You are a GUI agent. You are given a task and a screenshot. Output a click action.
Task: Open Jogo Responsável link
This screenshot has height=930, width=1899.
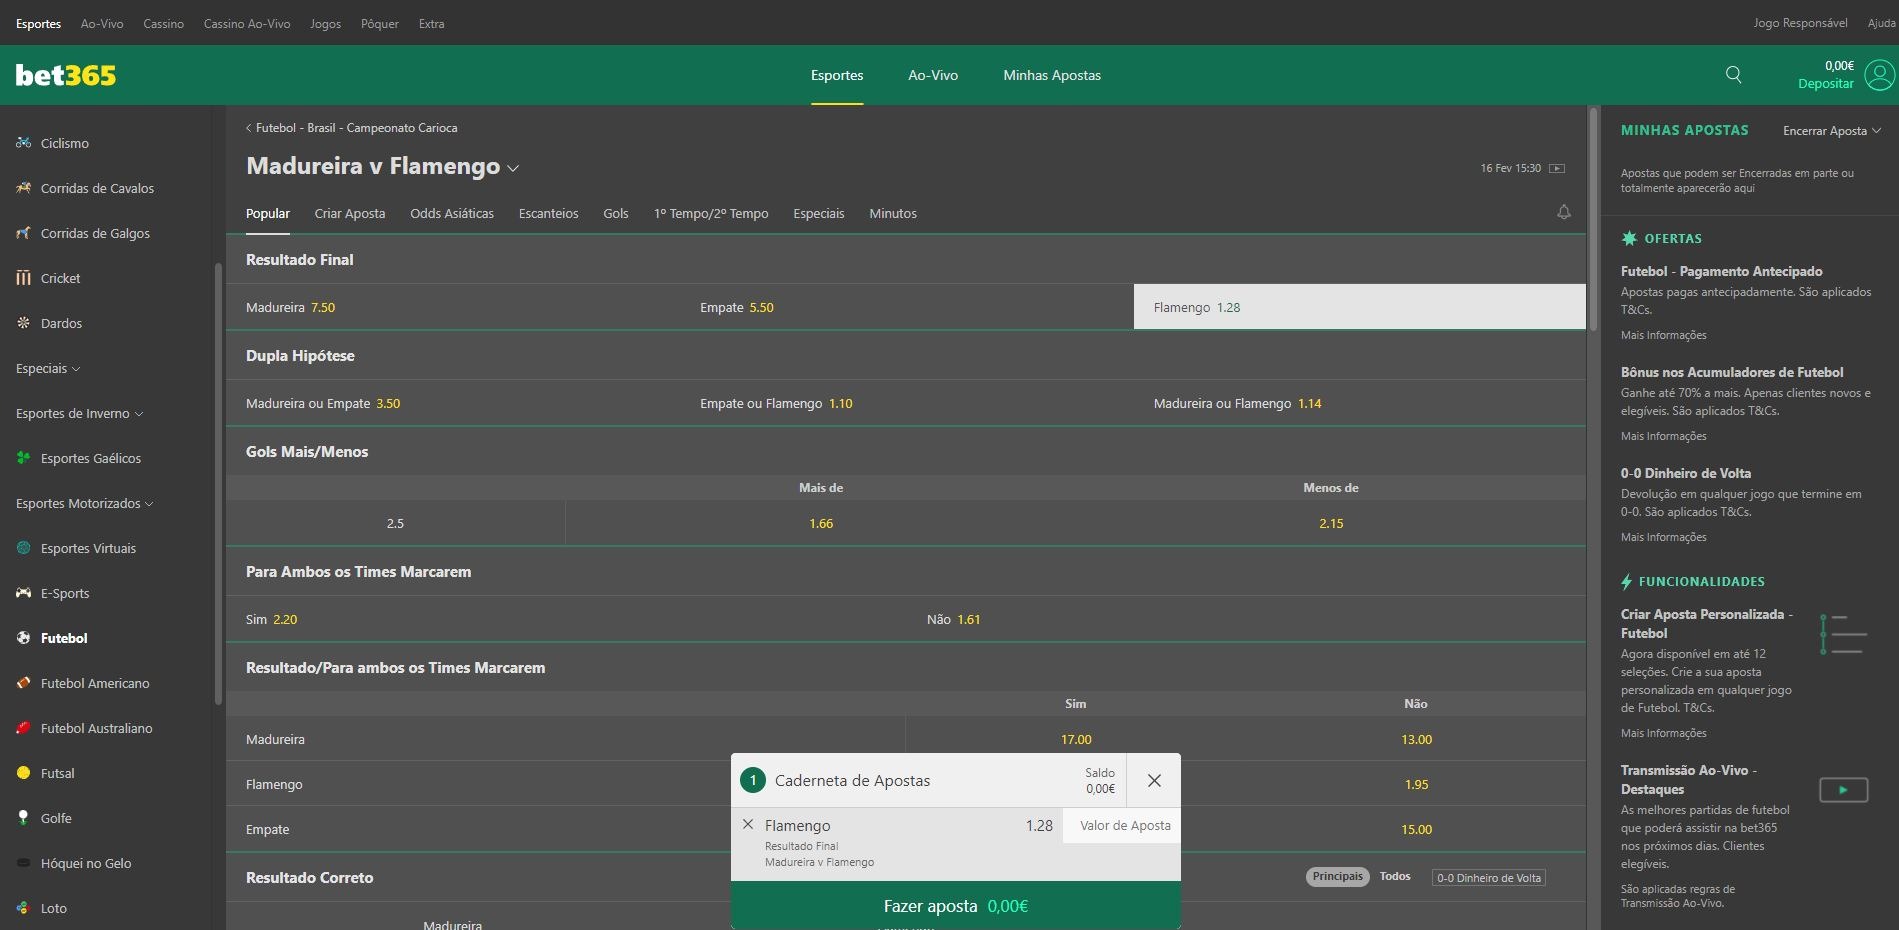(x=1800, y=22)
